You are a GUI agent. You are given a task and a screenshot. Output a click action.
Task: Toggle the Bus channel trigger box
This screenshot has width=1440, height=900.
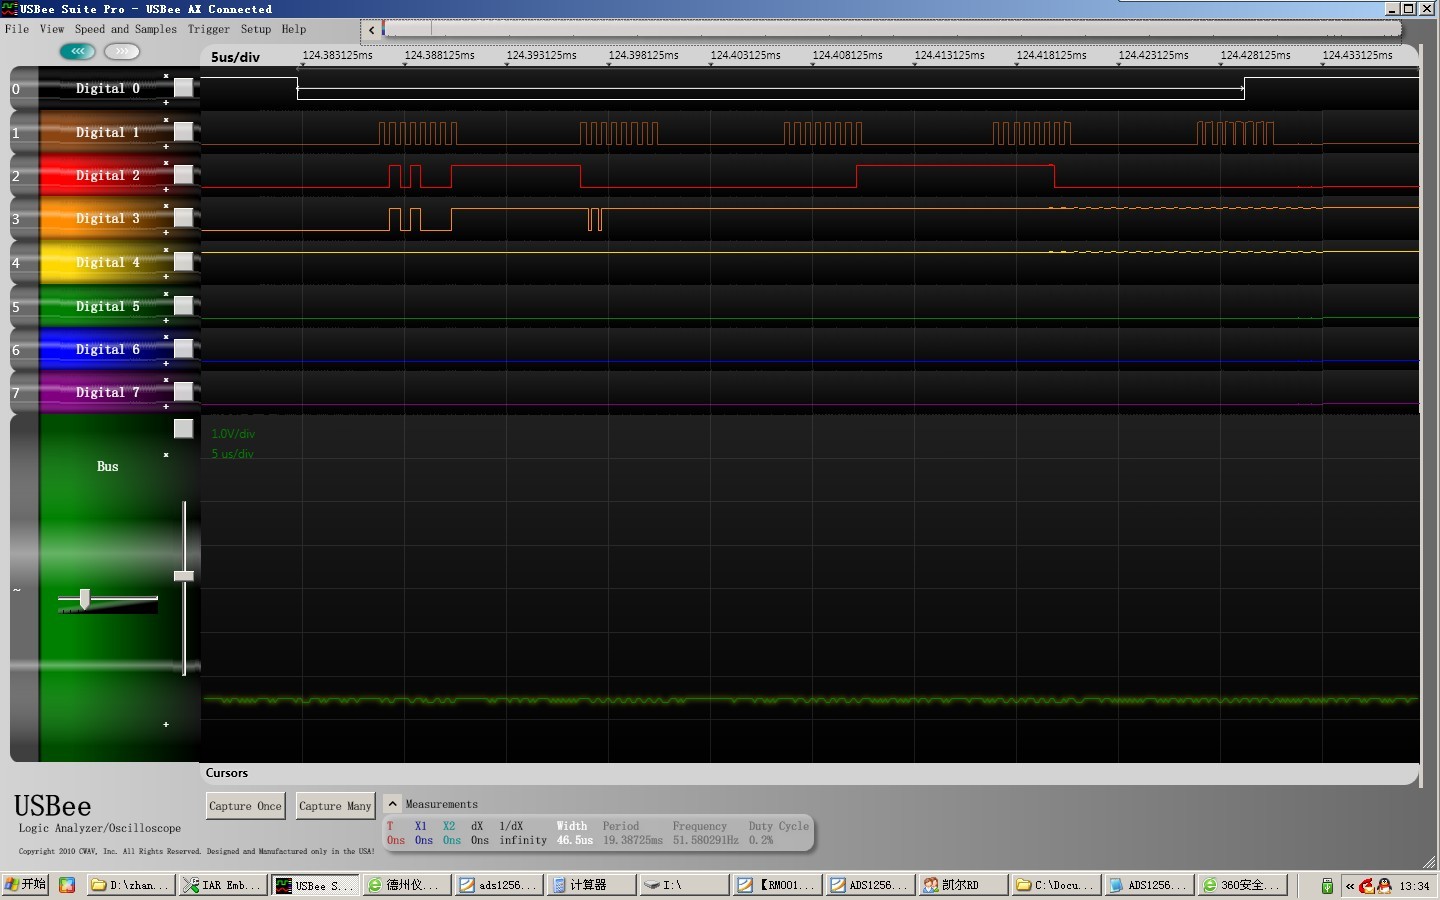[x=184, y=428]
